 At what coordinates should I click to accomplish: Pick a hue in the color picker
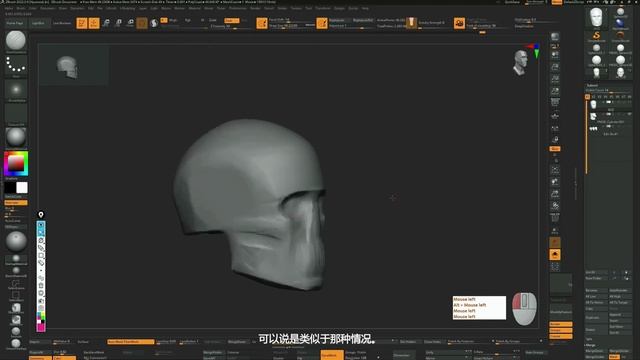tap(16, 164)
